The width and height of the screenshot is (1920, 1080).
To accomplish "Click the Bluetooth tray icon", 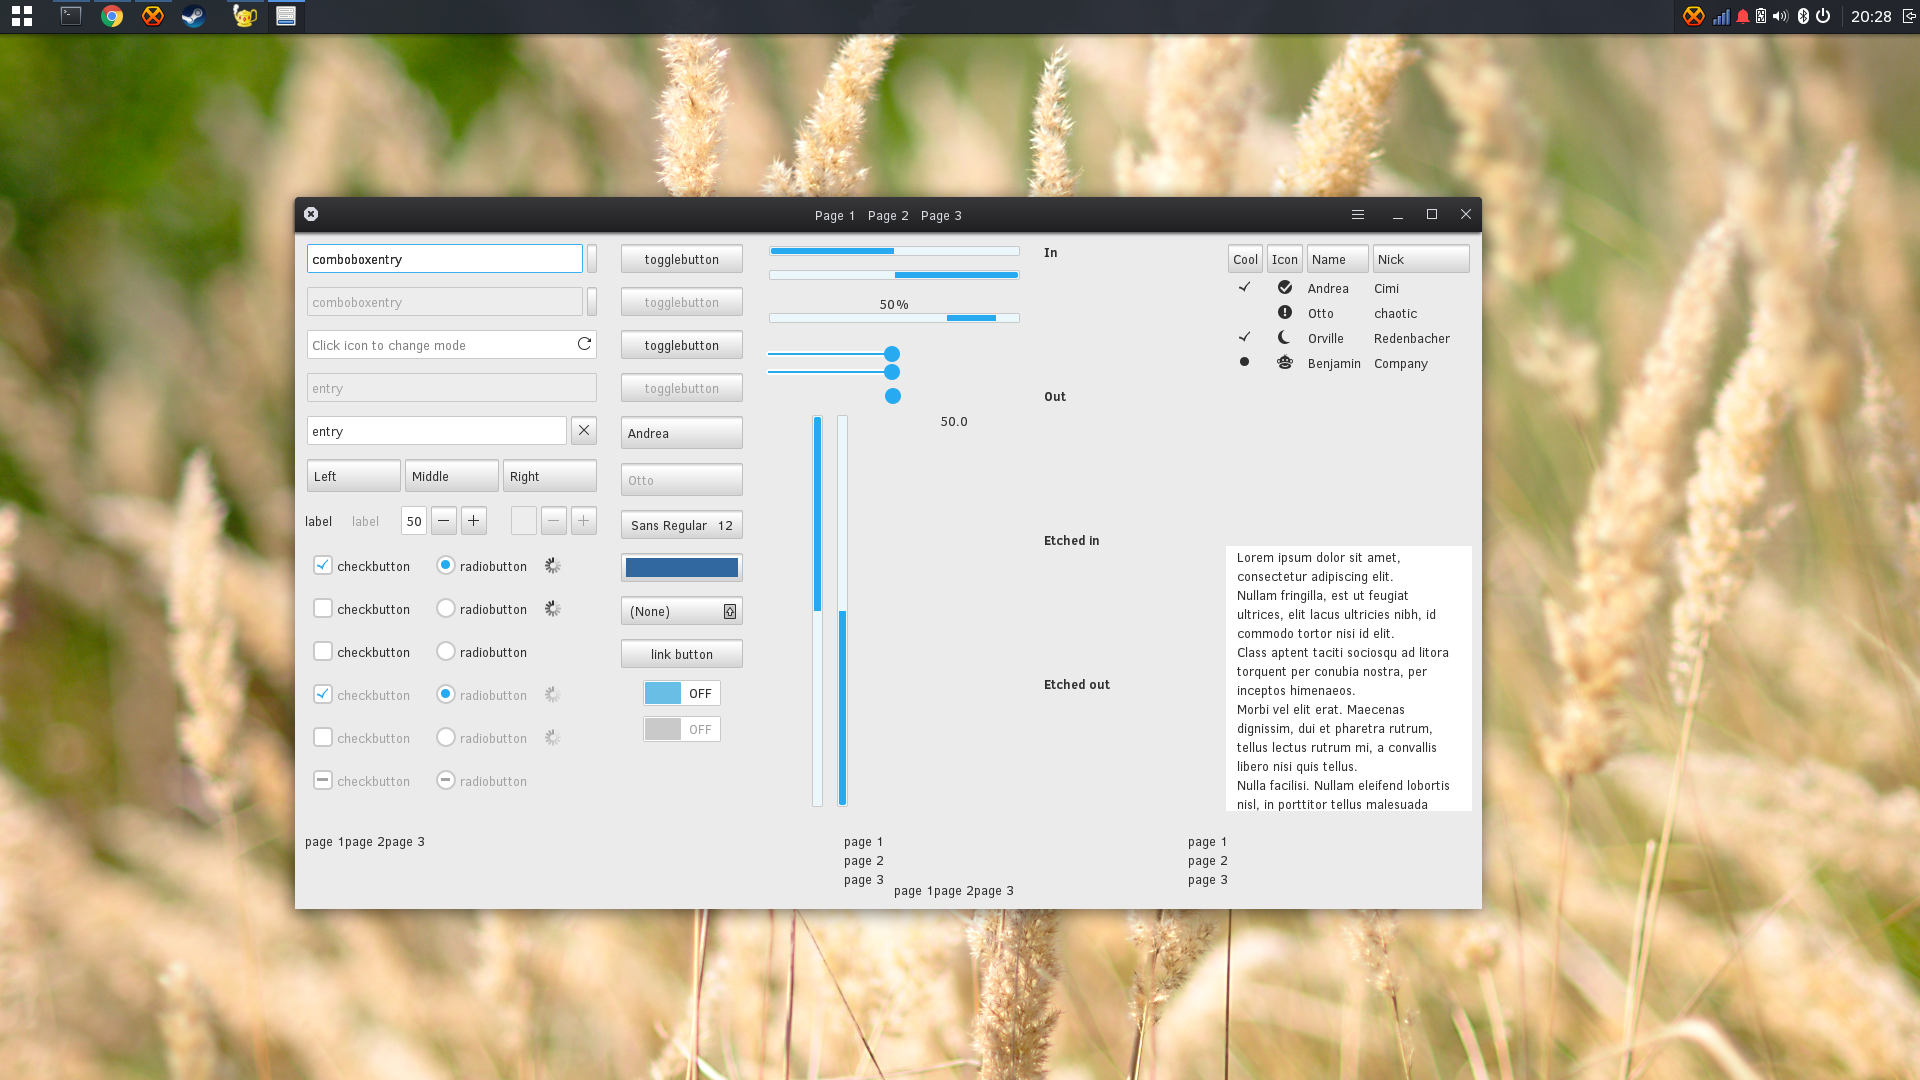I will pyautogui.click(x=1803, y=16).
